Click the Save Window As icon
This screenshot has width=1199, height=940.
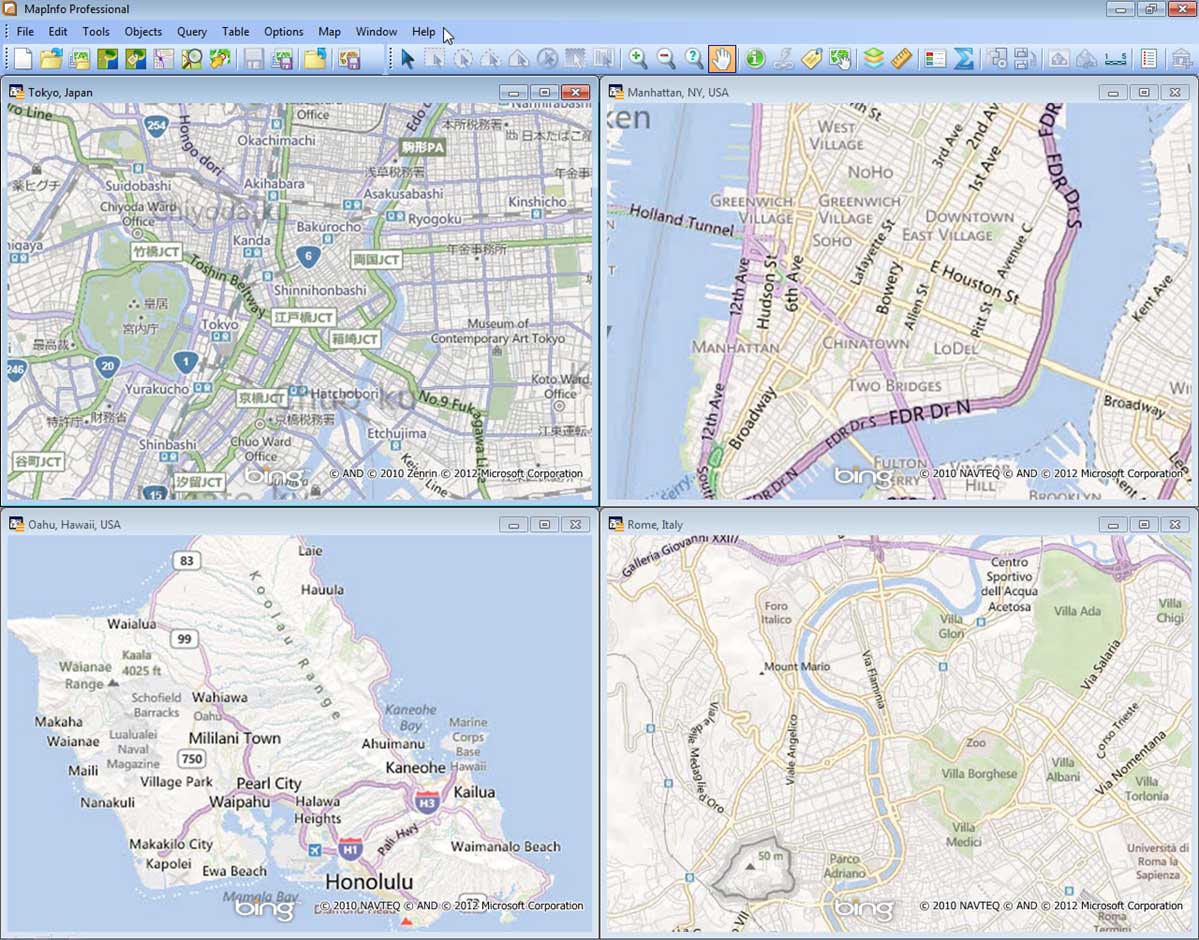pos(349,59)
